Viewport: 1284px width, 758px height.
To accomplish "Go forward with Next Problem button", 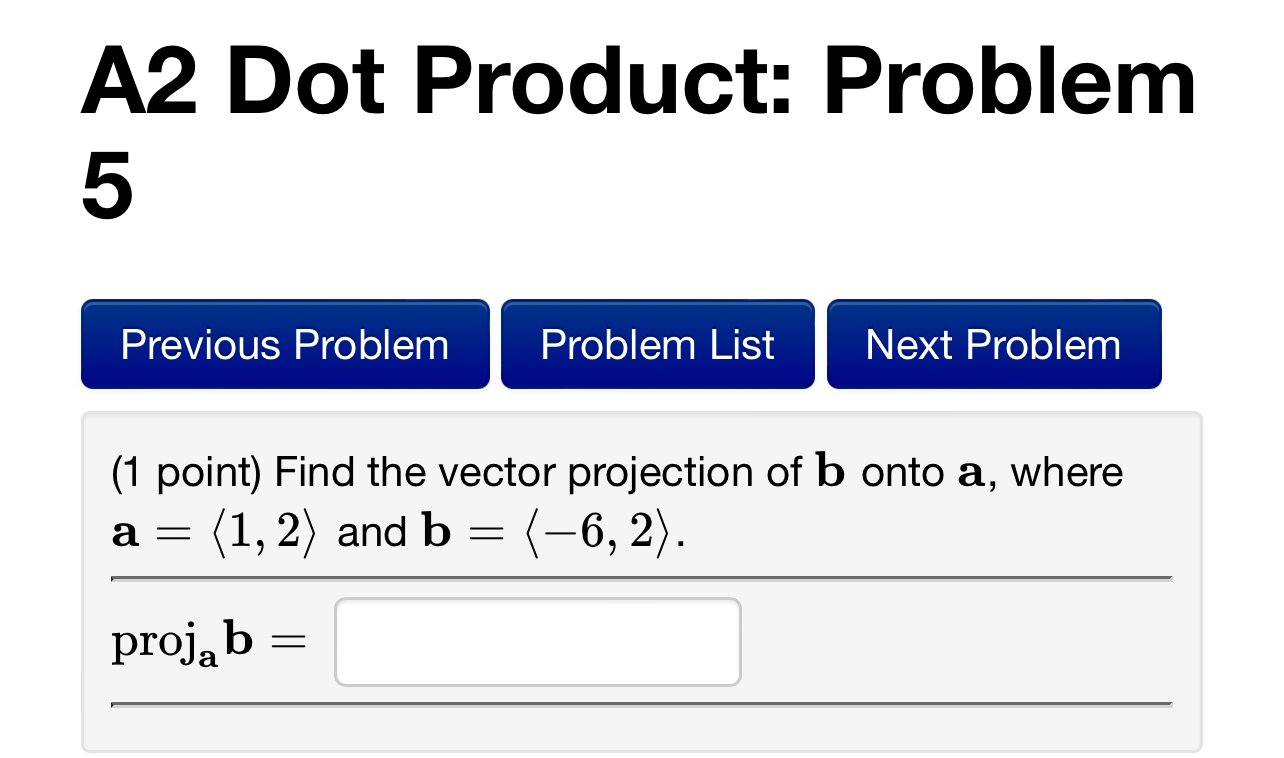I will [x=993, y=344].
